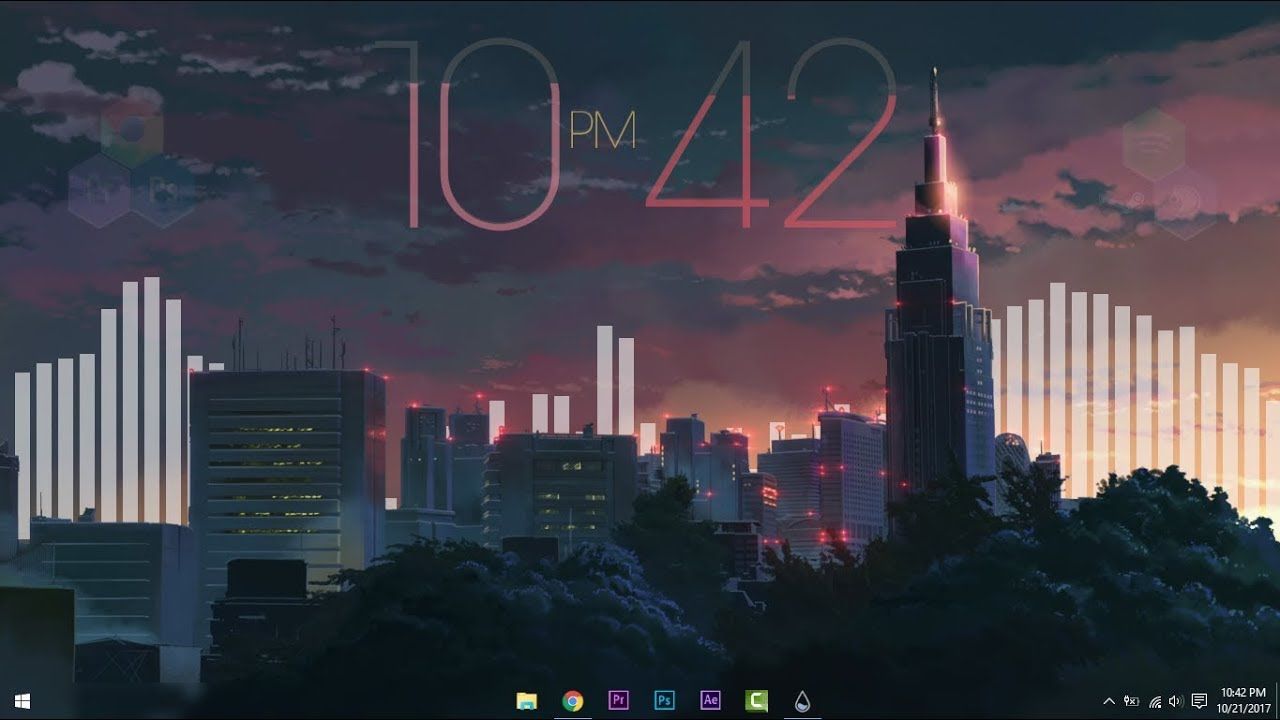
Task: Click the 10:42 PM Rainmeter clock widget
Action: [640, 130]
